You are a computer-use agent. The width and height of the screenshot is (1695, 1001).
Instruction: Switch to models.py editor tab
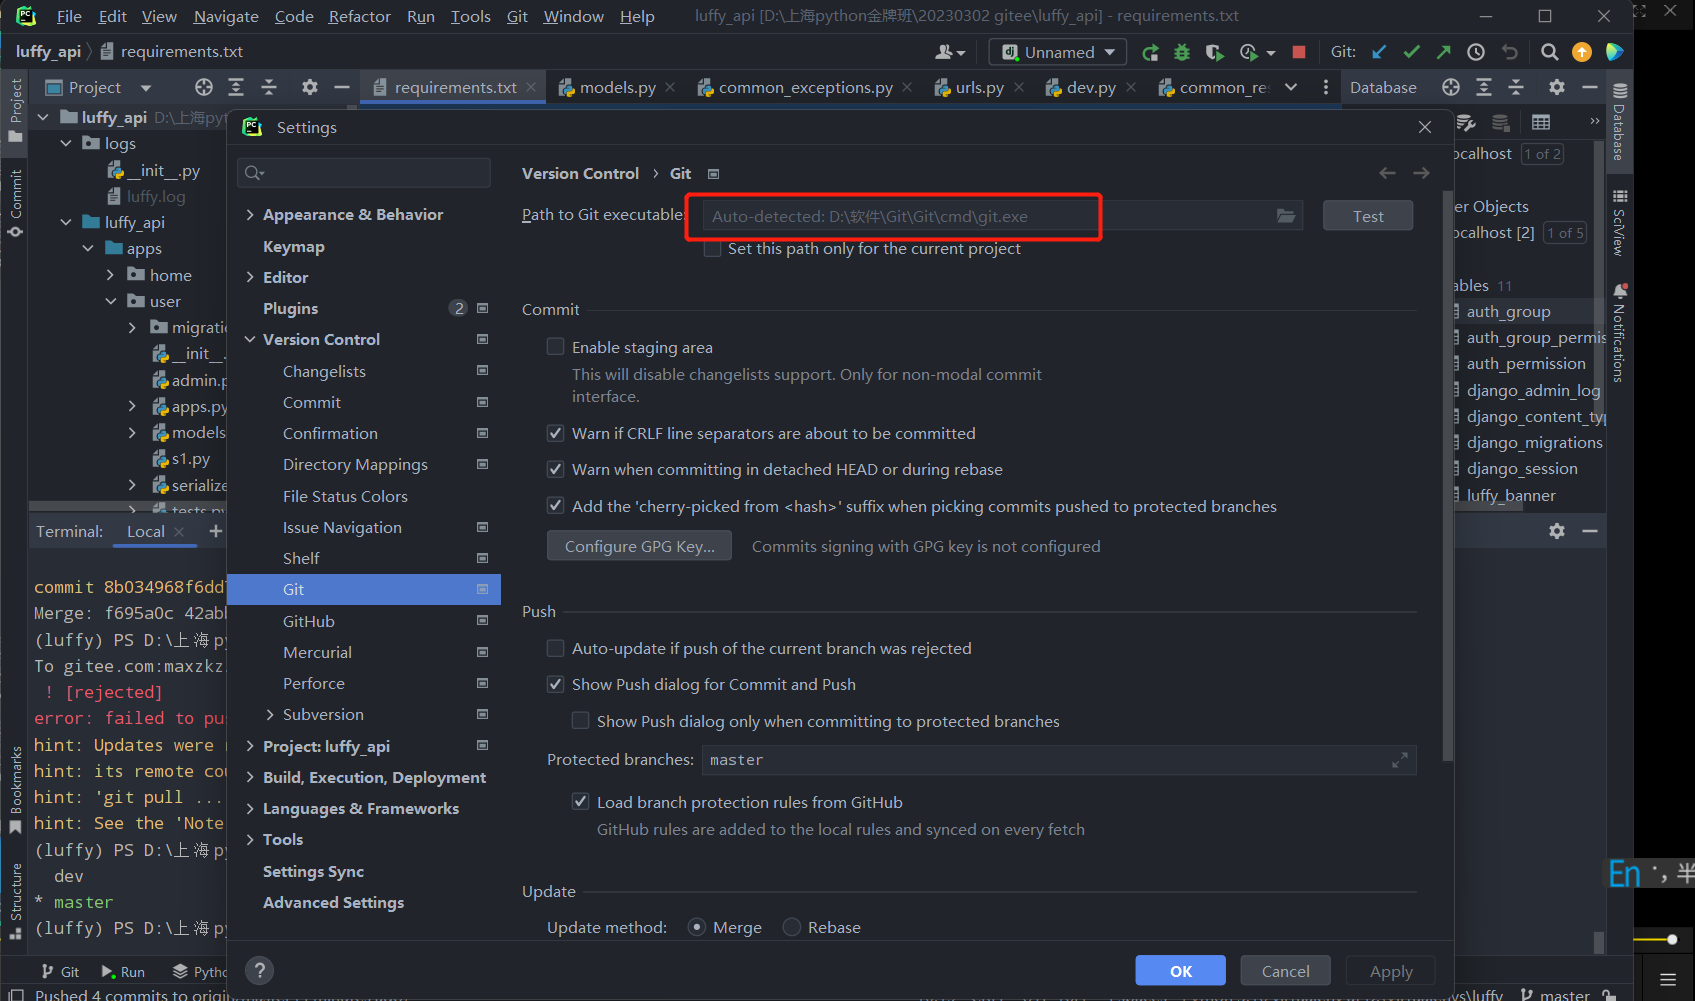pos(617,87)
